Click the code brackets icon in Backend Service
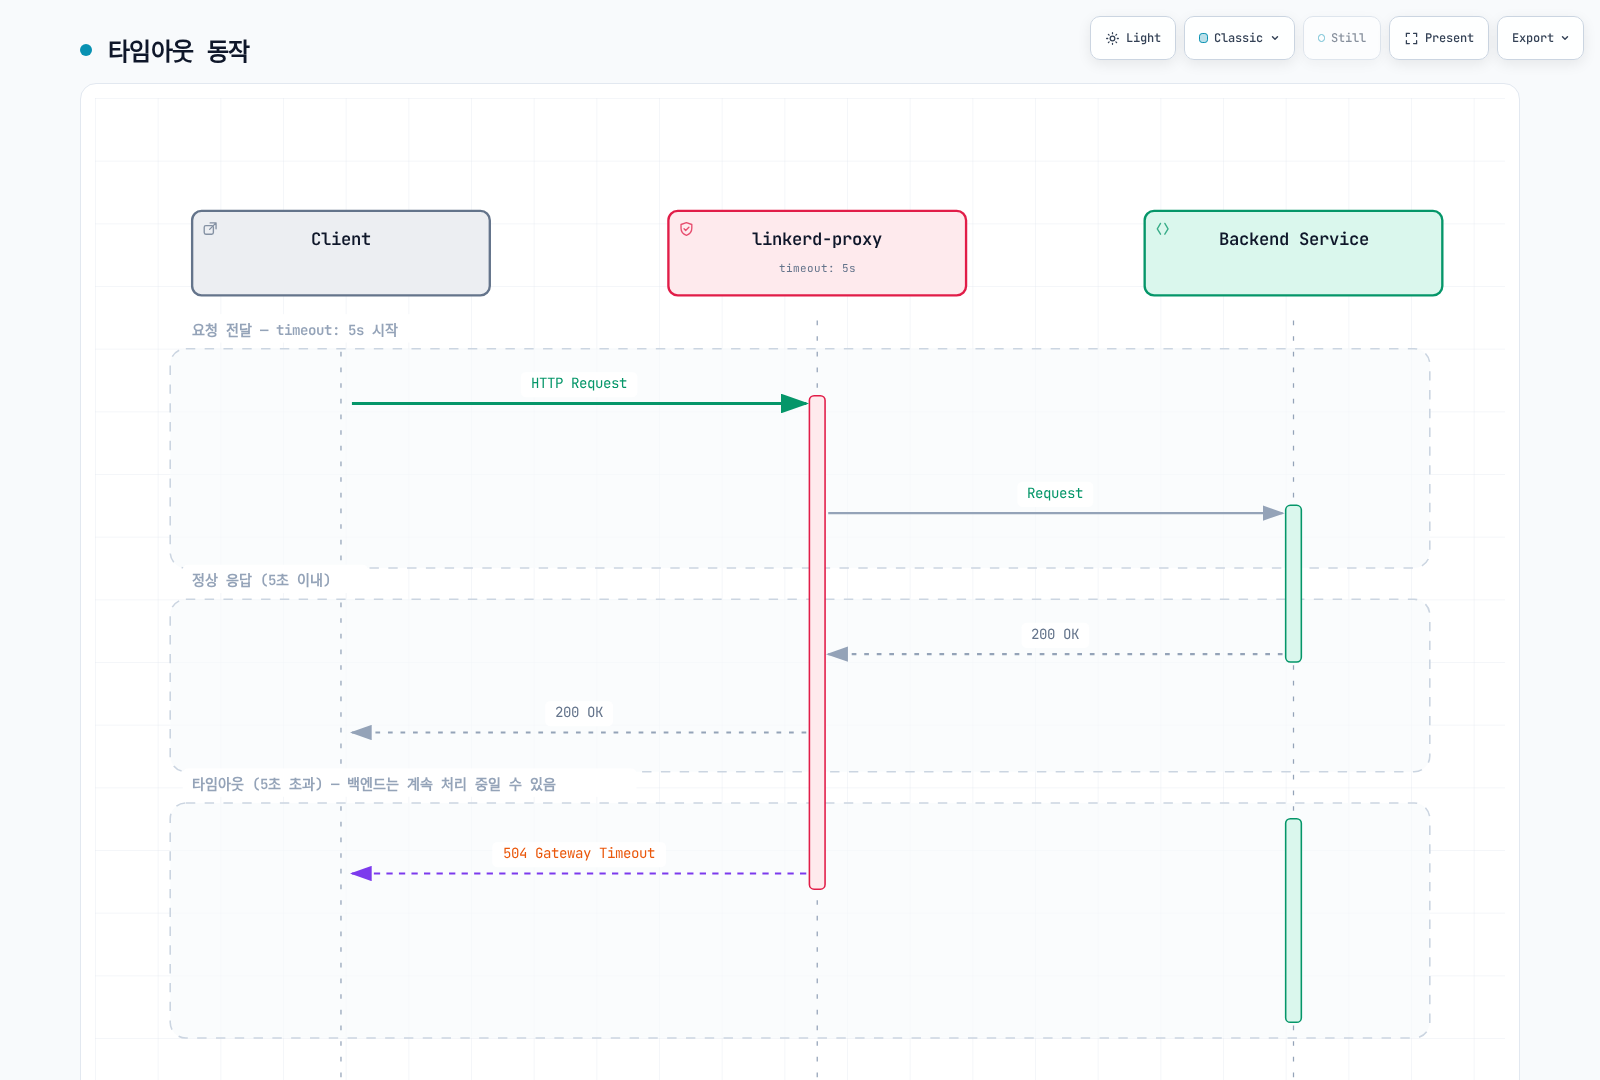Viewport: 1600px width, 1080px height. pos(1162,229)
